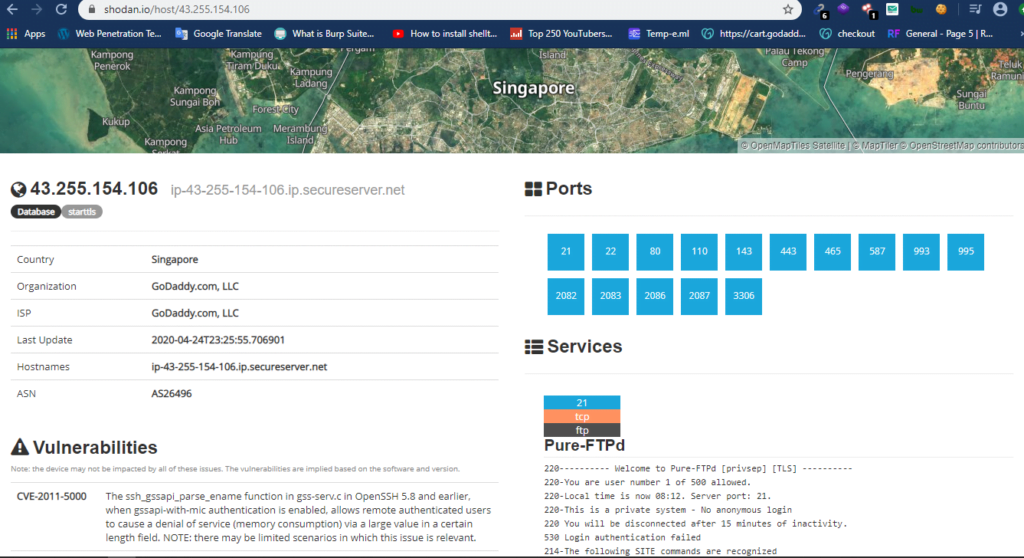Click the IP 43.255.154.106 heading
Image resolution: width=1024 pixels, height=558 pixels.
(x=94, y=189)
